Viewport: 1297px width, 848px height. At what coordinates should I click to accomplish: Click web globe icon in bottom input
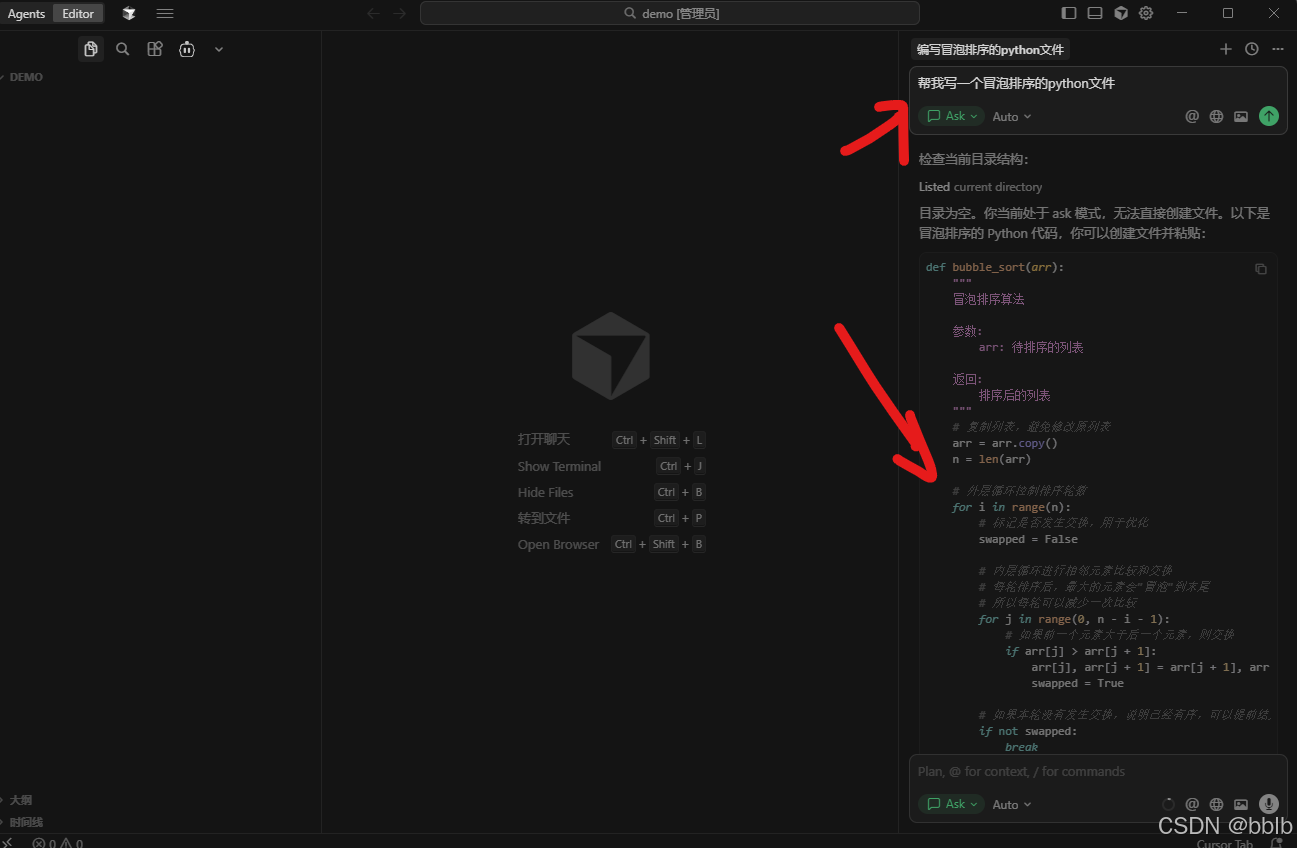point(1216,804)
